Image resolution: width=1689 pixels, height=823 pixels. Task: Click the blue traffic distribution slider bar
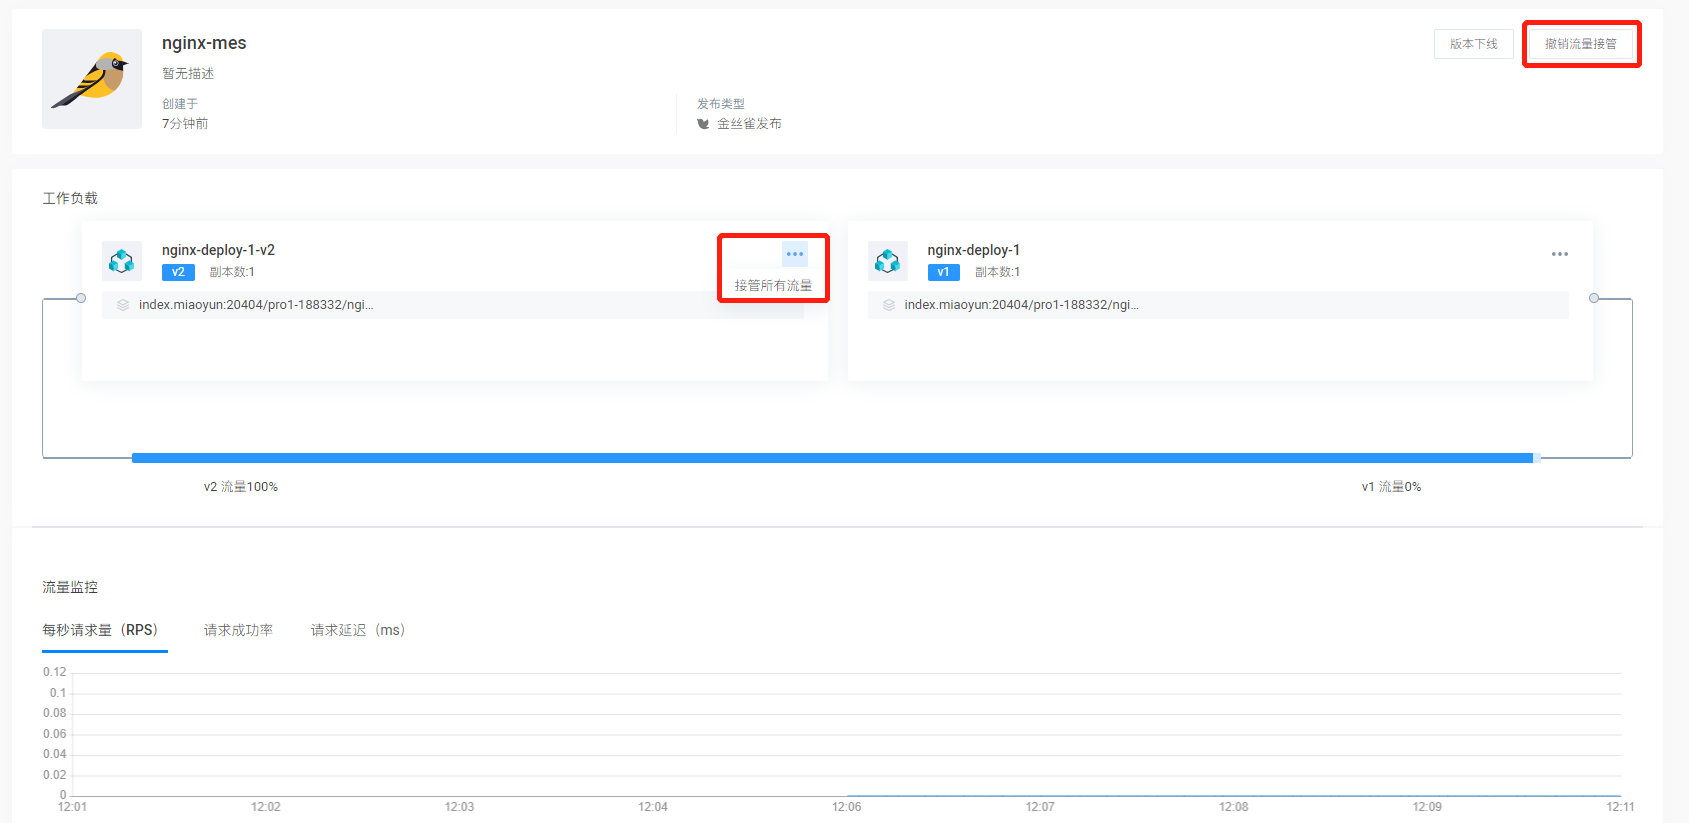(832, 458)
